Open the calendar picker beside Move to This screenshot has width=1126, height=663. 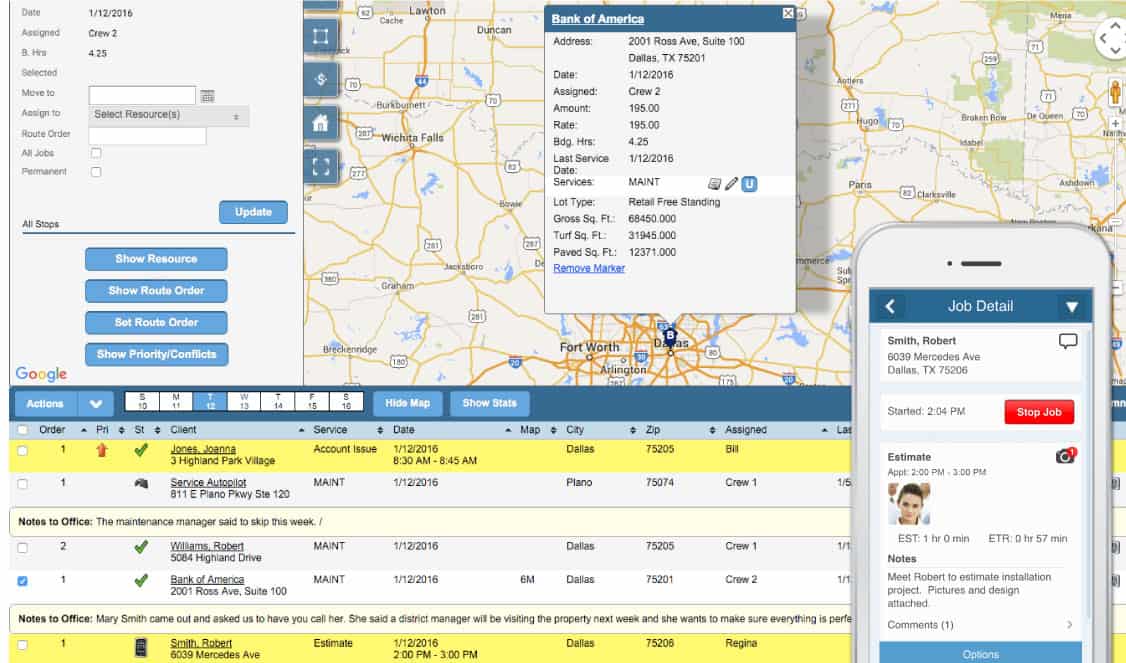pyautogui.click(x=208, y=96)
